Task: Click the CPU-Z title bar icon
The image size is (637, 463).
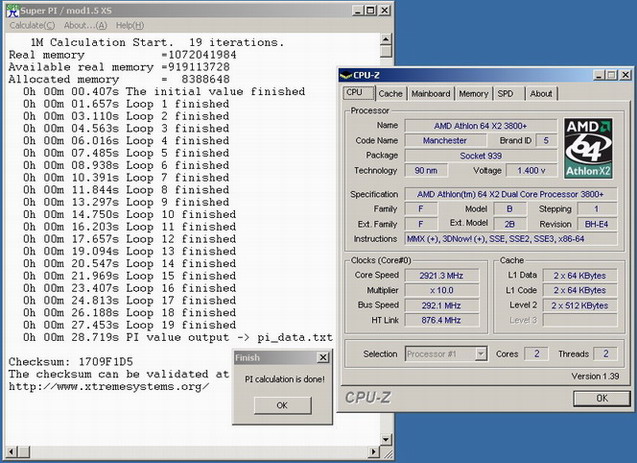Action: (x=347, y=75)
